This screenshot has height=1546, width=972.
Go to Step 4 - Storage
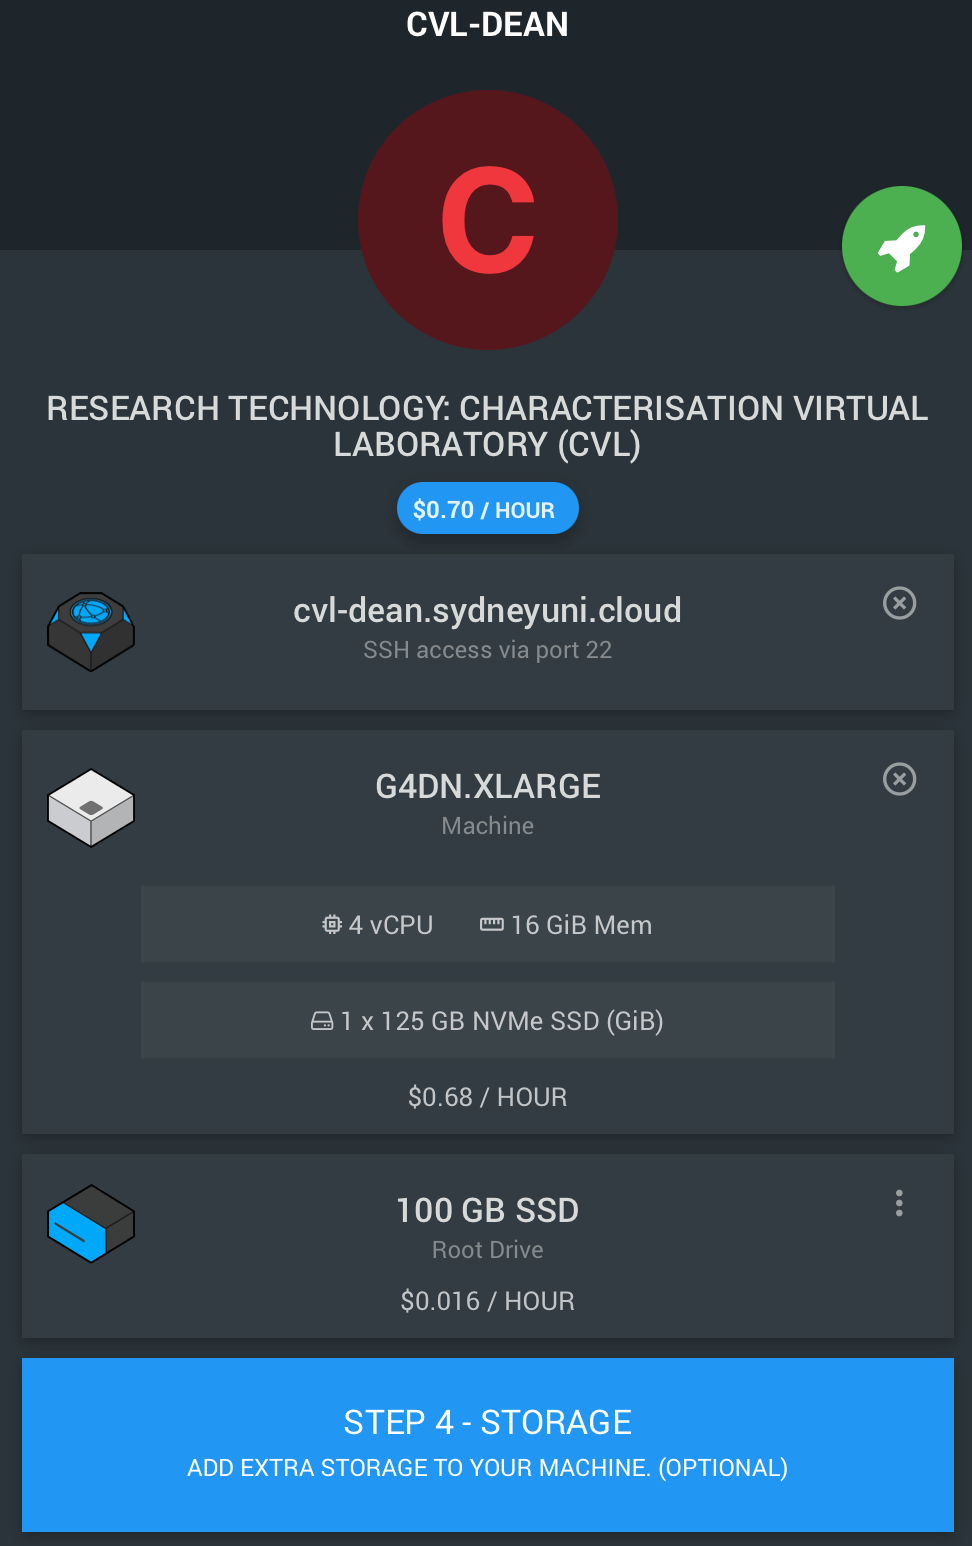488,1444
